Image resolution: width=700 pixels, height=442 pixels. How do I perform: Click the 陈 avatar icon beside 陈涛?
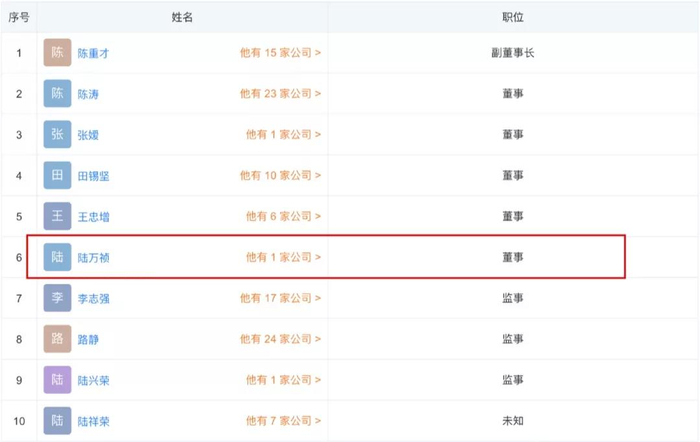(57, 94)
